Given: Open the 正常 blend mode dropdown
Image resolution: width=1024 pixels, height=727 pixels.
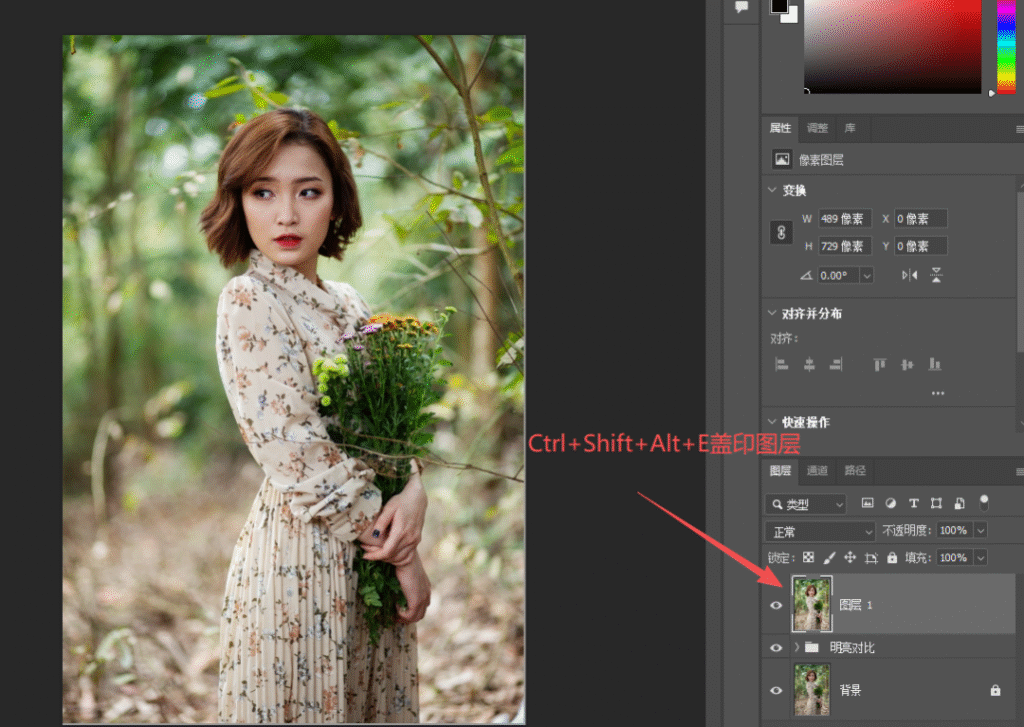Looking at the screenshot, I should (820, 531).
